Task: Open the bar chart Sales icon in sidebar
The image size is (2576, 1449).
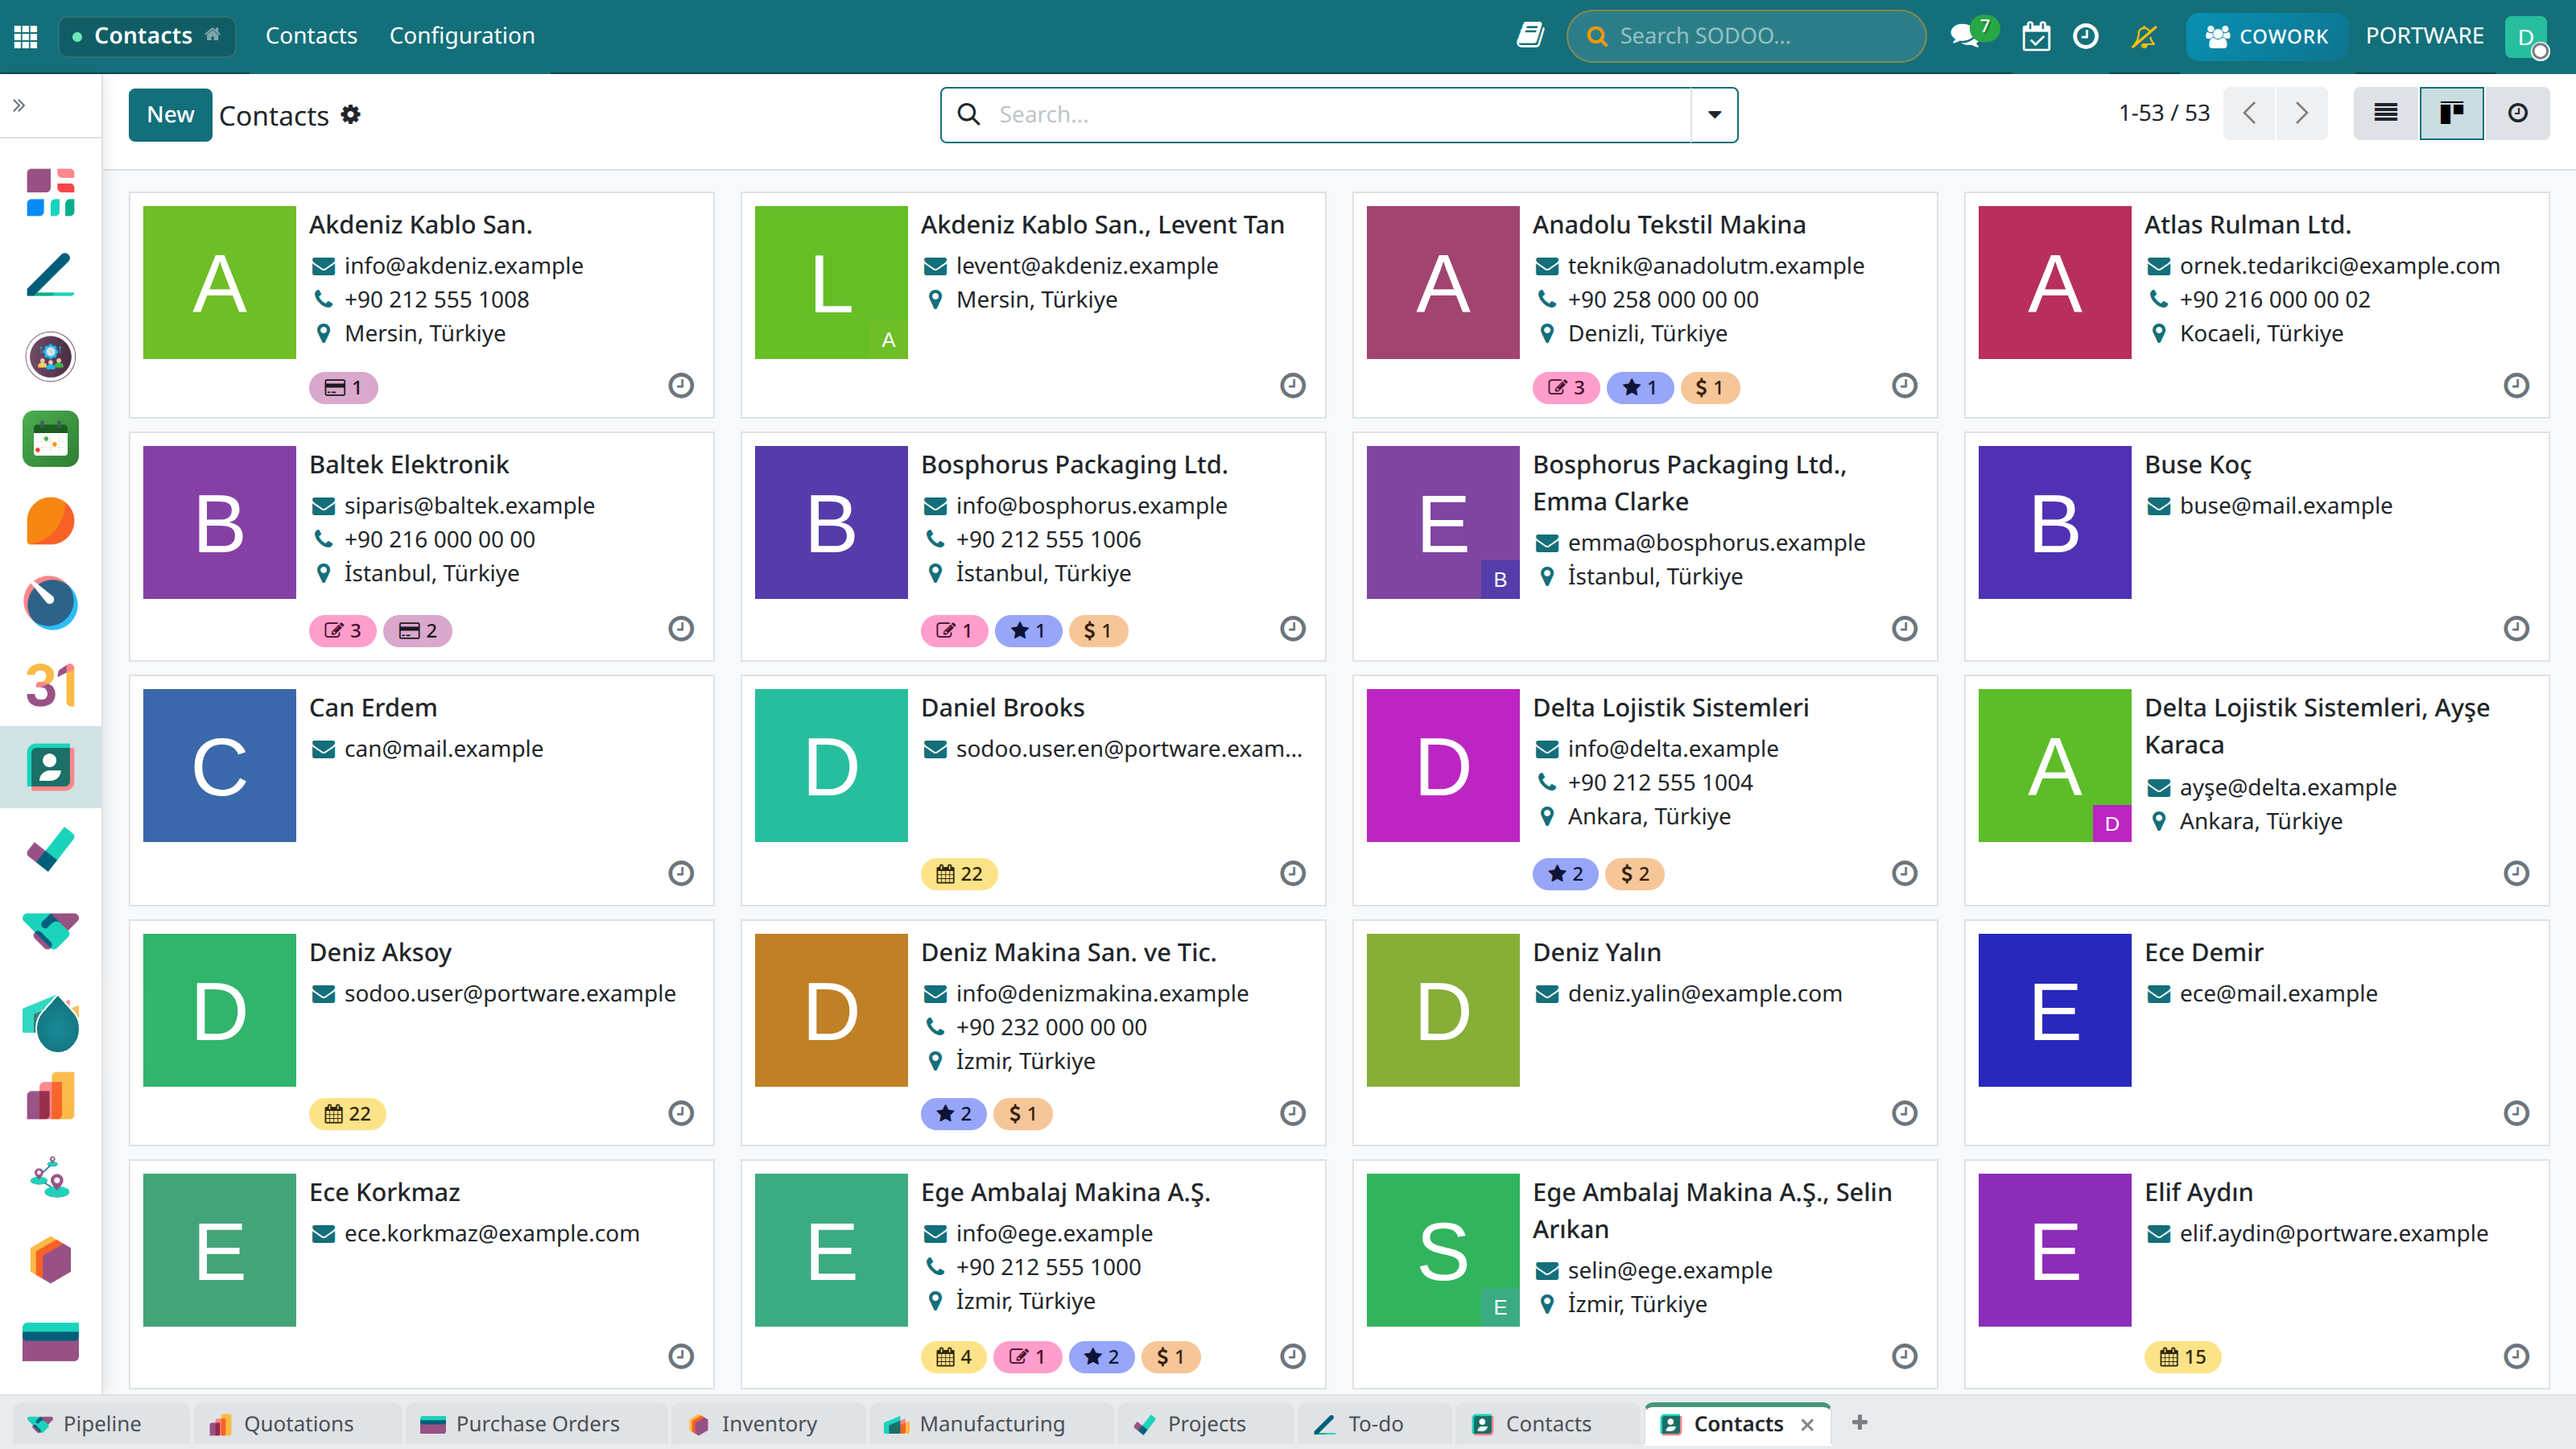Action: (50, 1095)
